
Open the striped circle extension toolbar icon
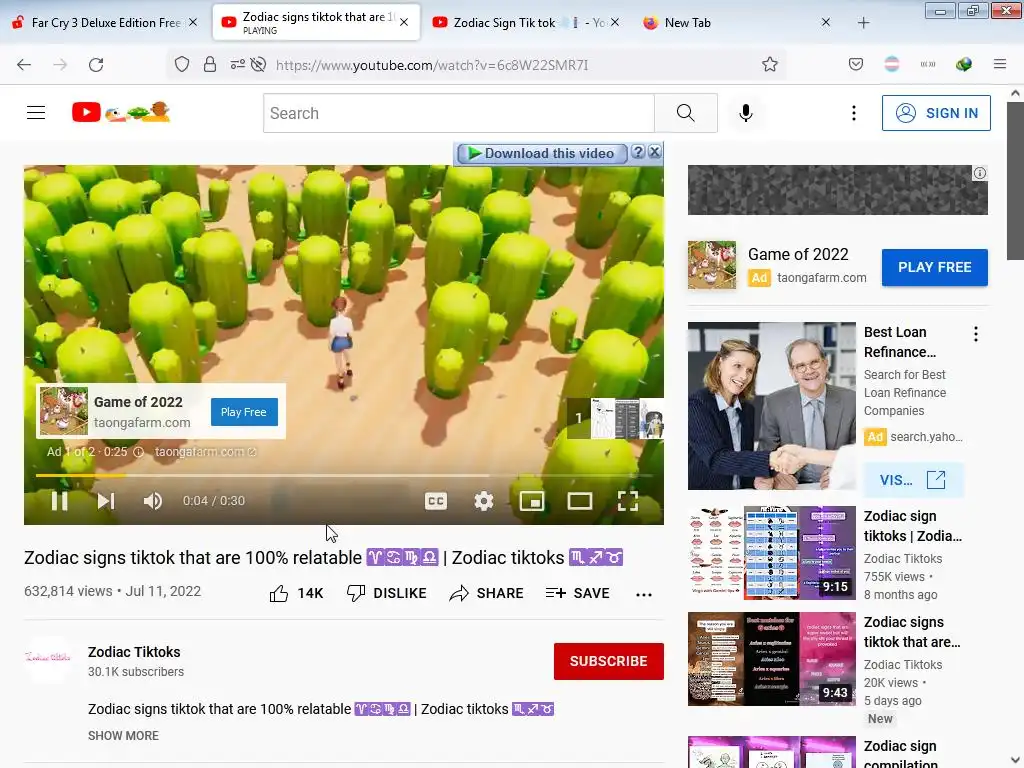click(891, 64)
